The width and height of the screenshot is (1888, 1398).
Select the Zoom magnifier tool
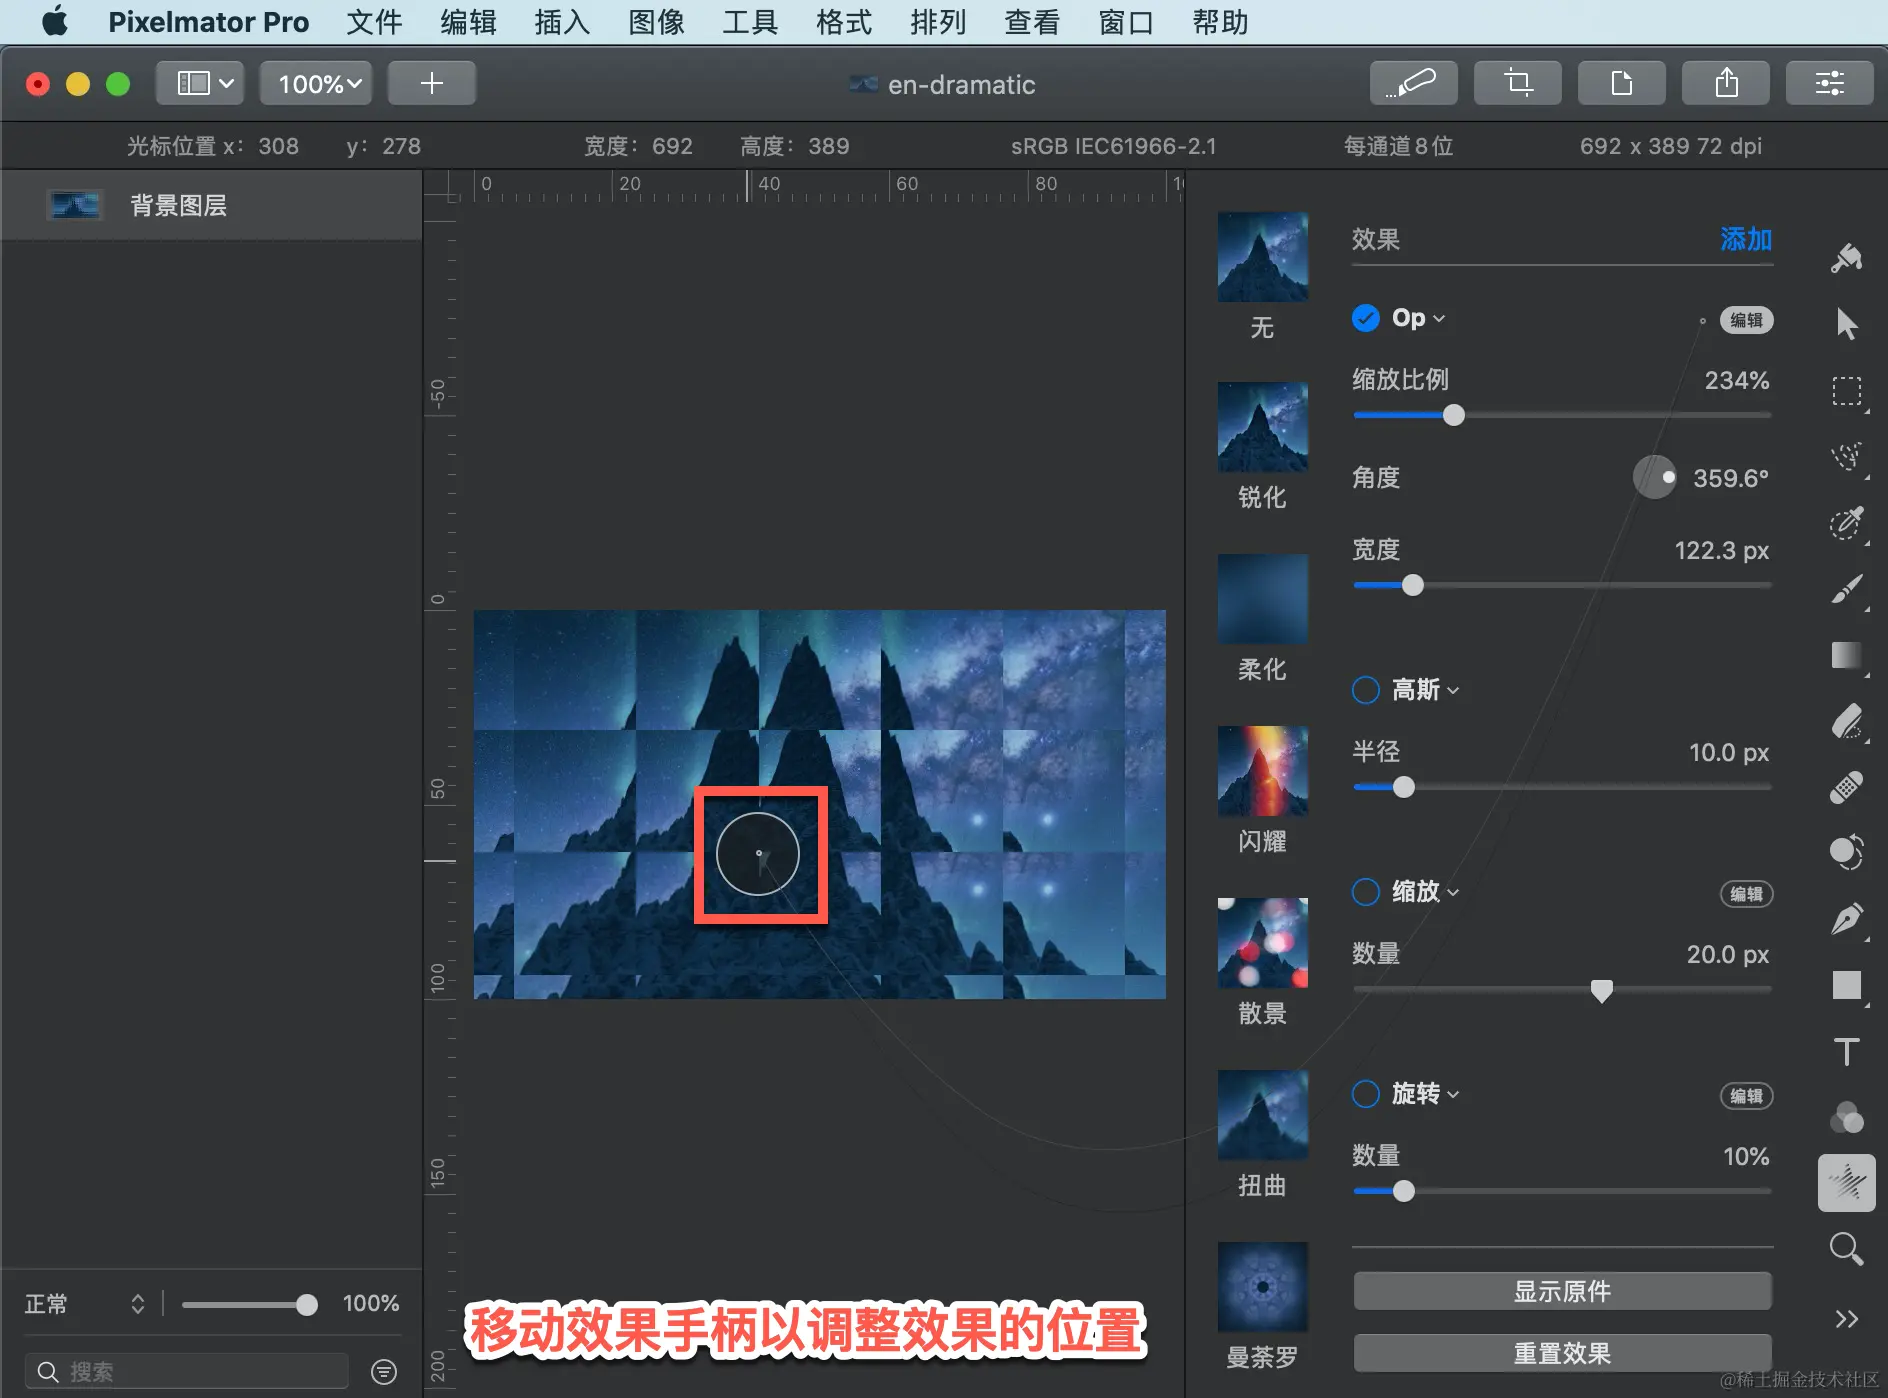pos(1846,1249)
